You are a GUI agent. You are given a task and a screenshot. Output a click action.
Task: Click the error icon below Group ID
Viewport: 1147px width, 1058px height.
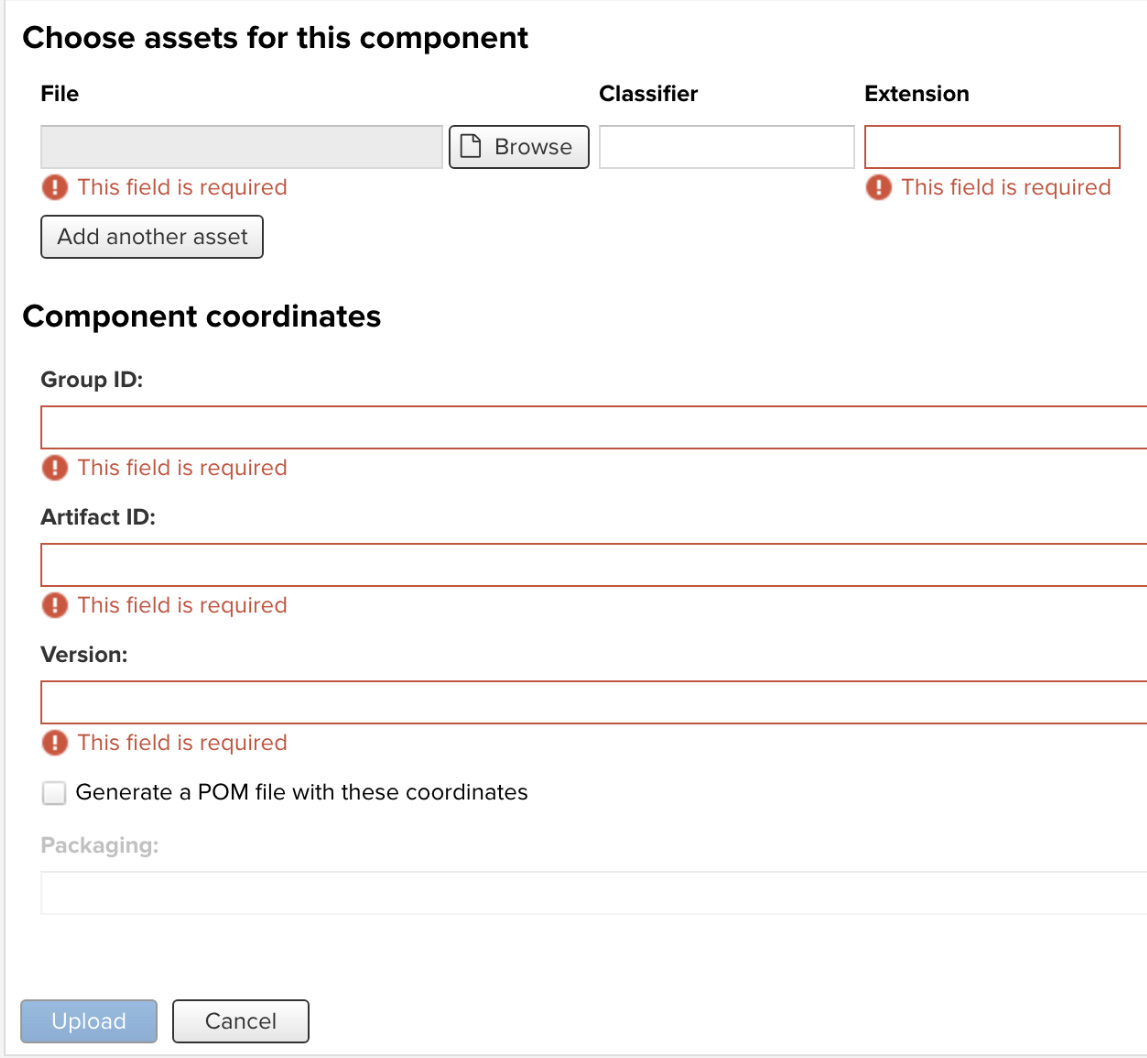[55, 468]
